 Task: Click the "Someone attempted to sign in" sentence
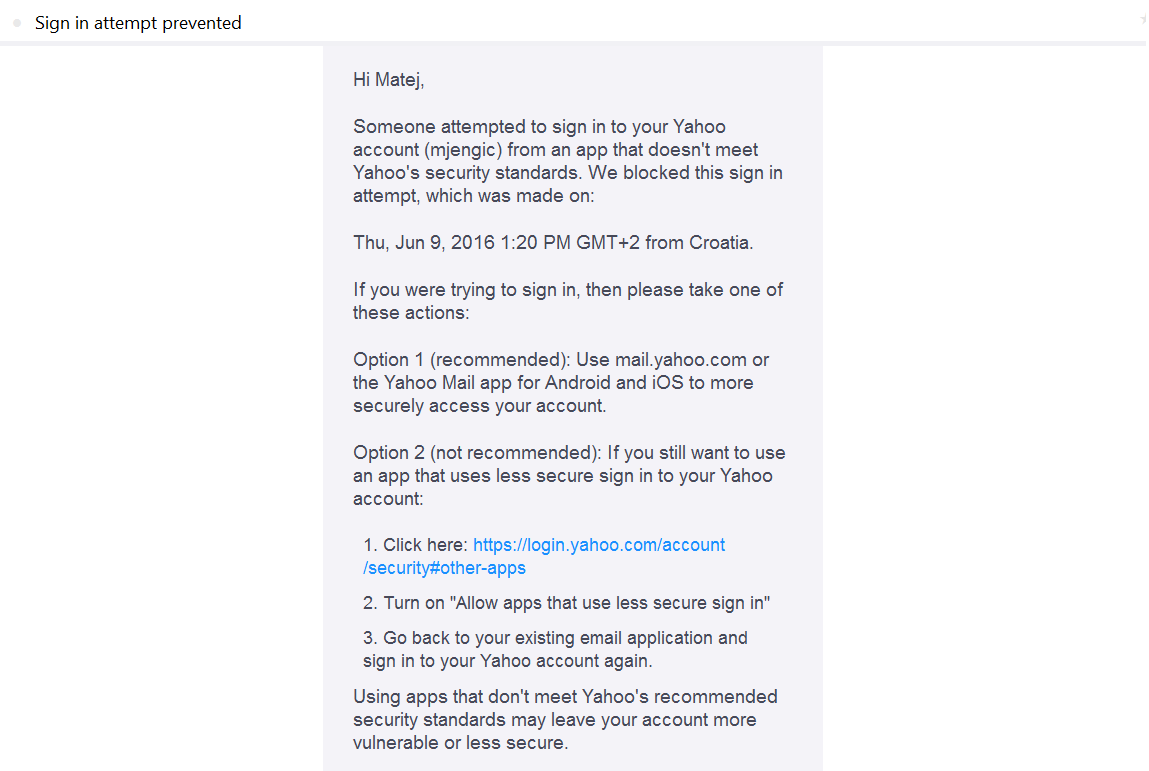(568, 161)
